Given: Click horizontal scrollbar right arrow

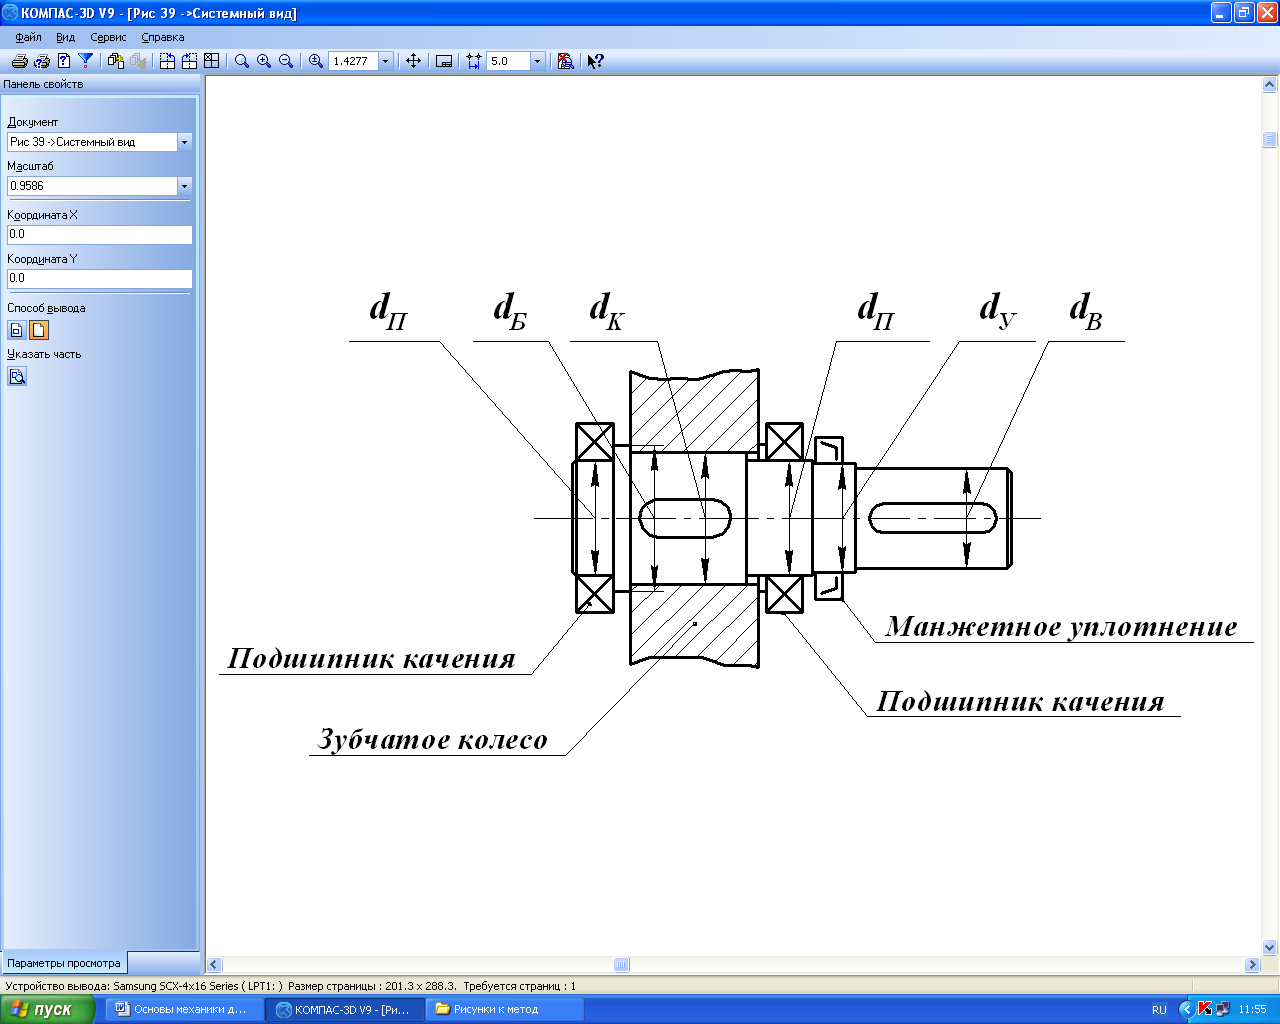Looking at the screenshot, I should [x=1252, y=965].
